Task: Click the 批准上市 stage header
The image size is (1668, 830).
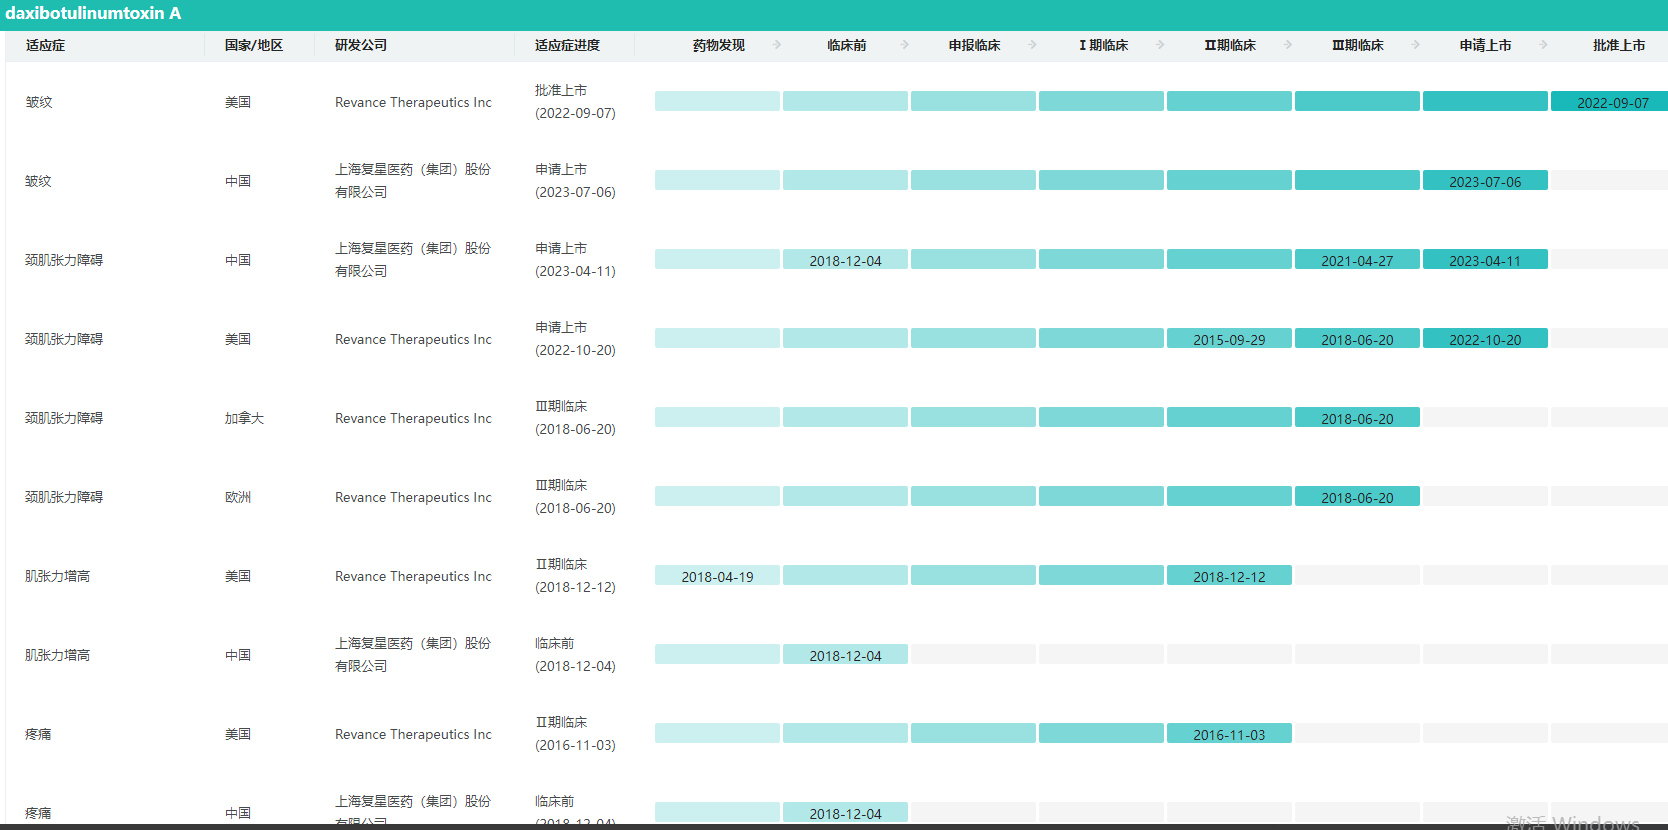Action: click(1618, 45)
